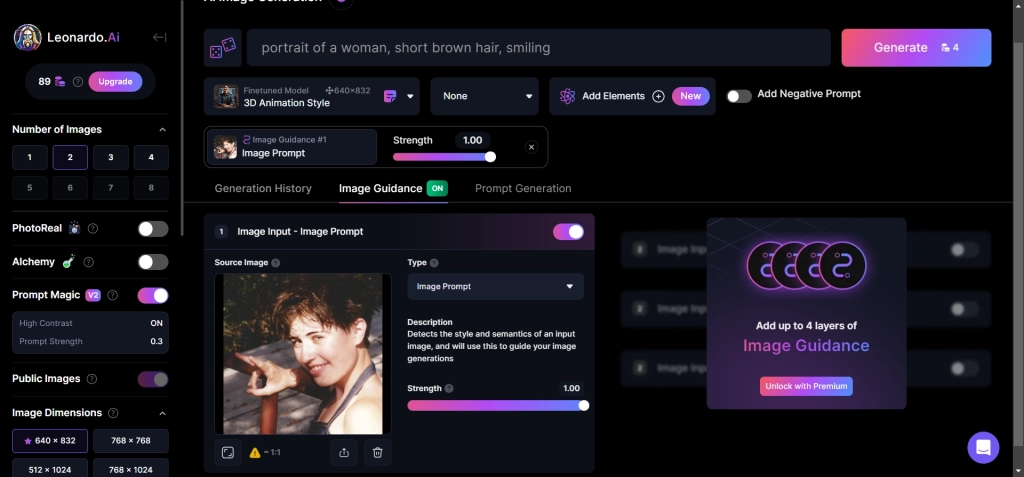Click Source Image help question icon

(276, 263)
